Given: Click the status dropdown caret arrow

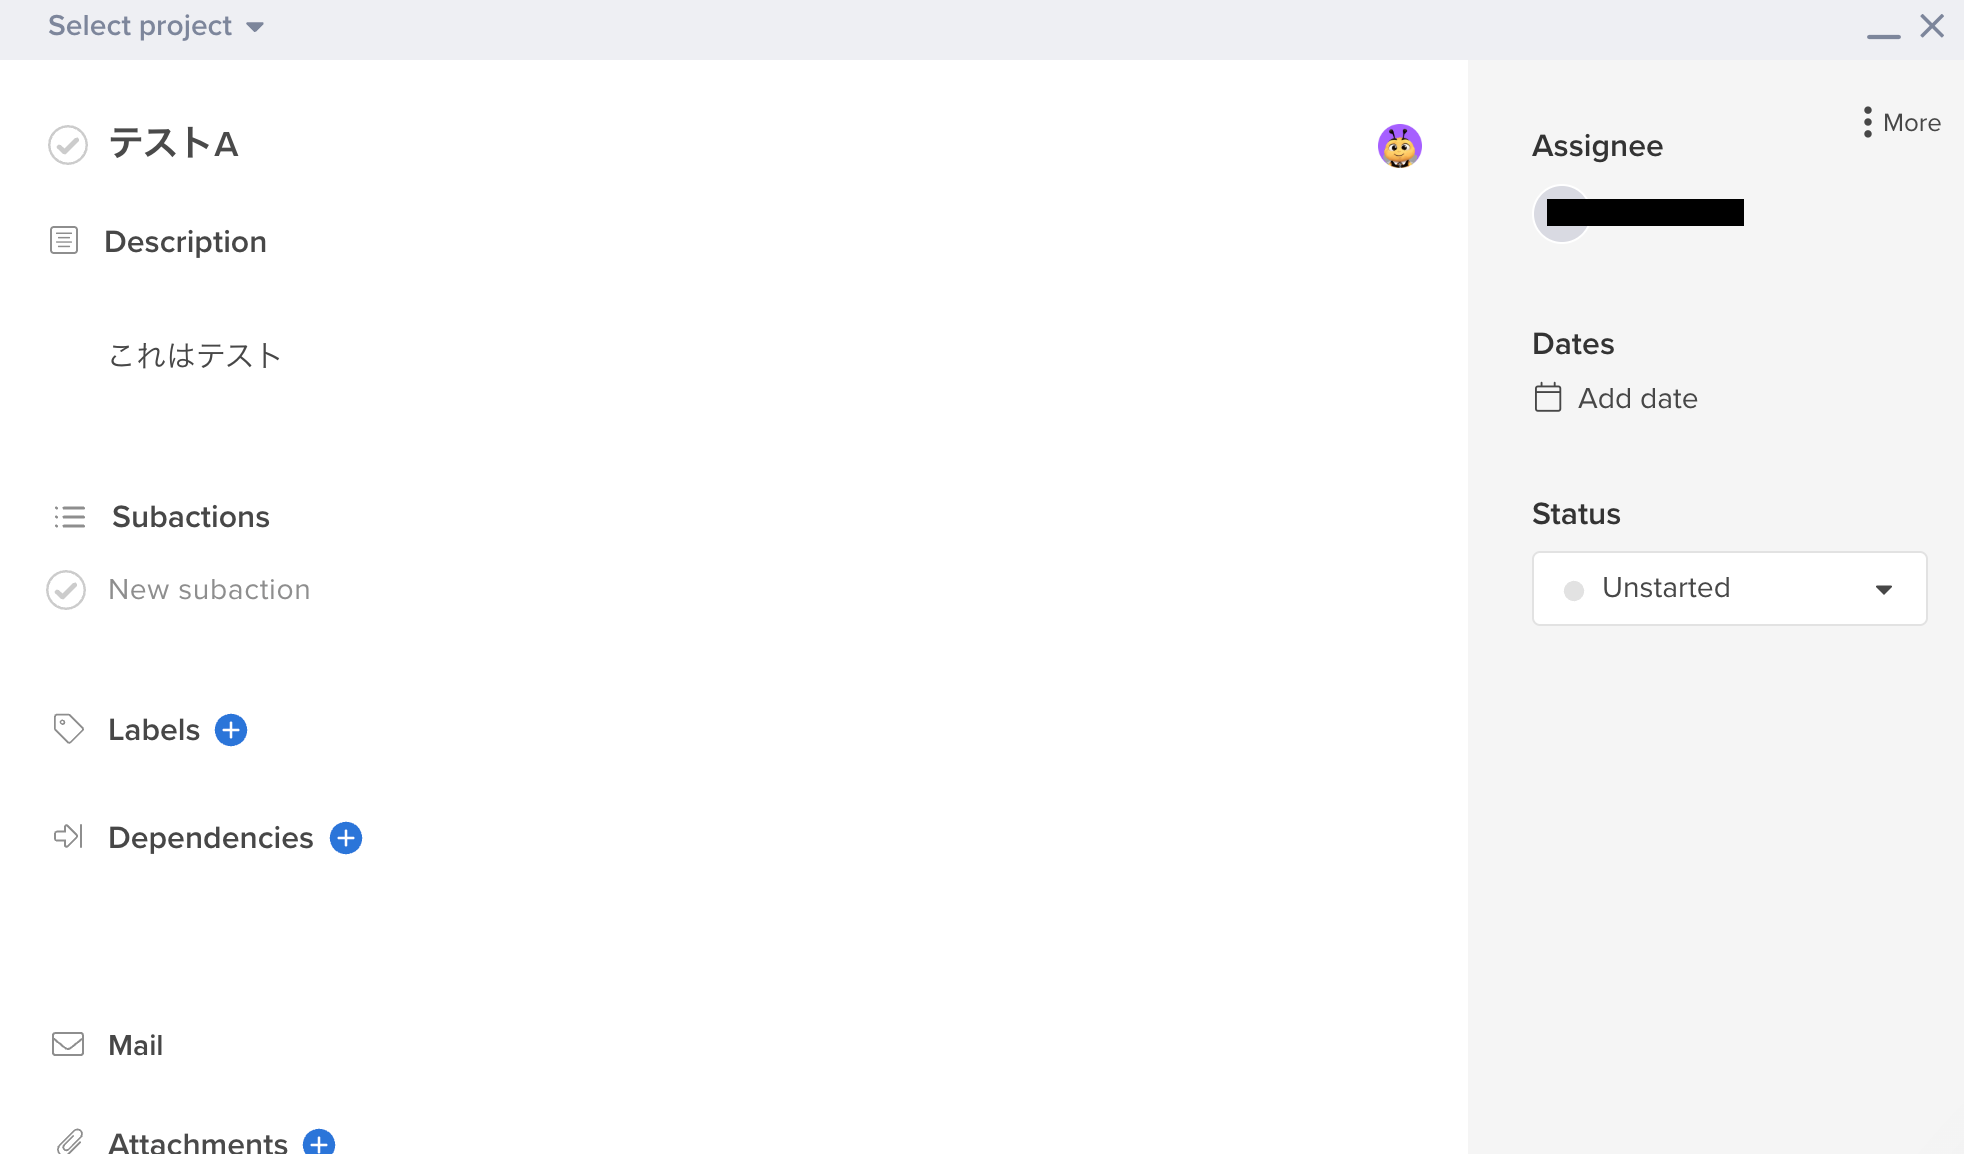Looking at the screenshot, I should coord(1884,589).
